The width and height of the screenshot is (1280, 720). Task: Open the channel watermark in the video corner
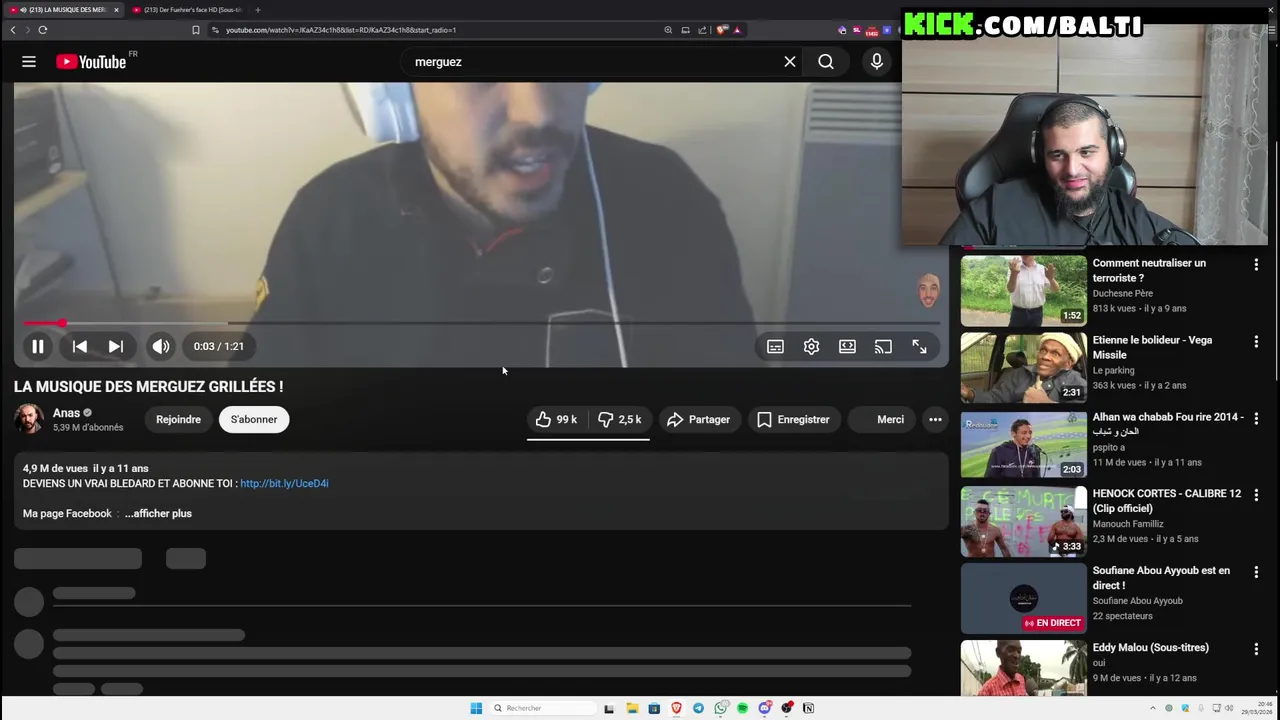pos(929,291)
